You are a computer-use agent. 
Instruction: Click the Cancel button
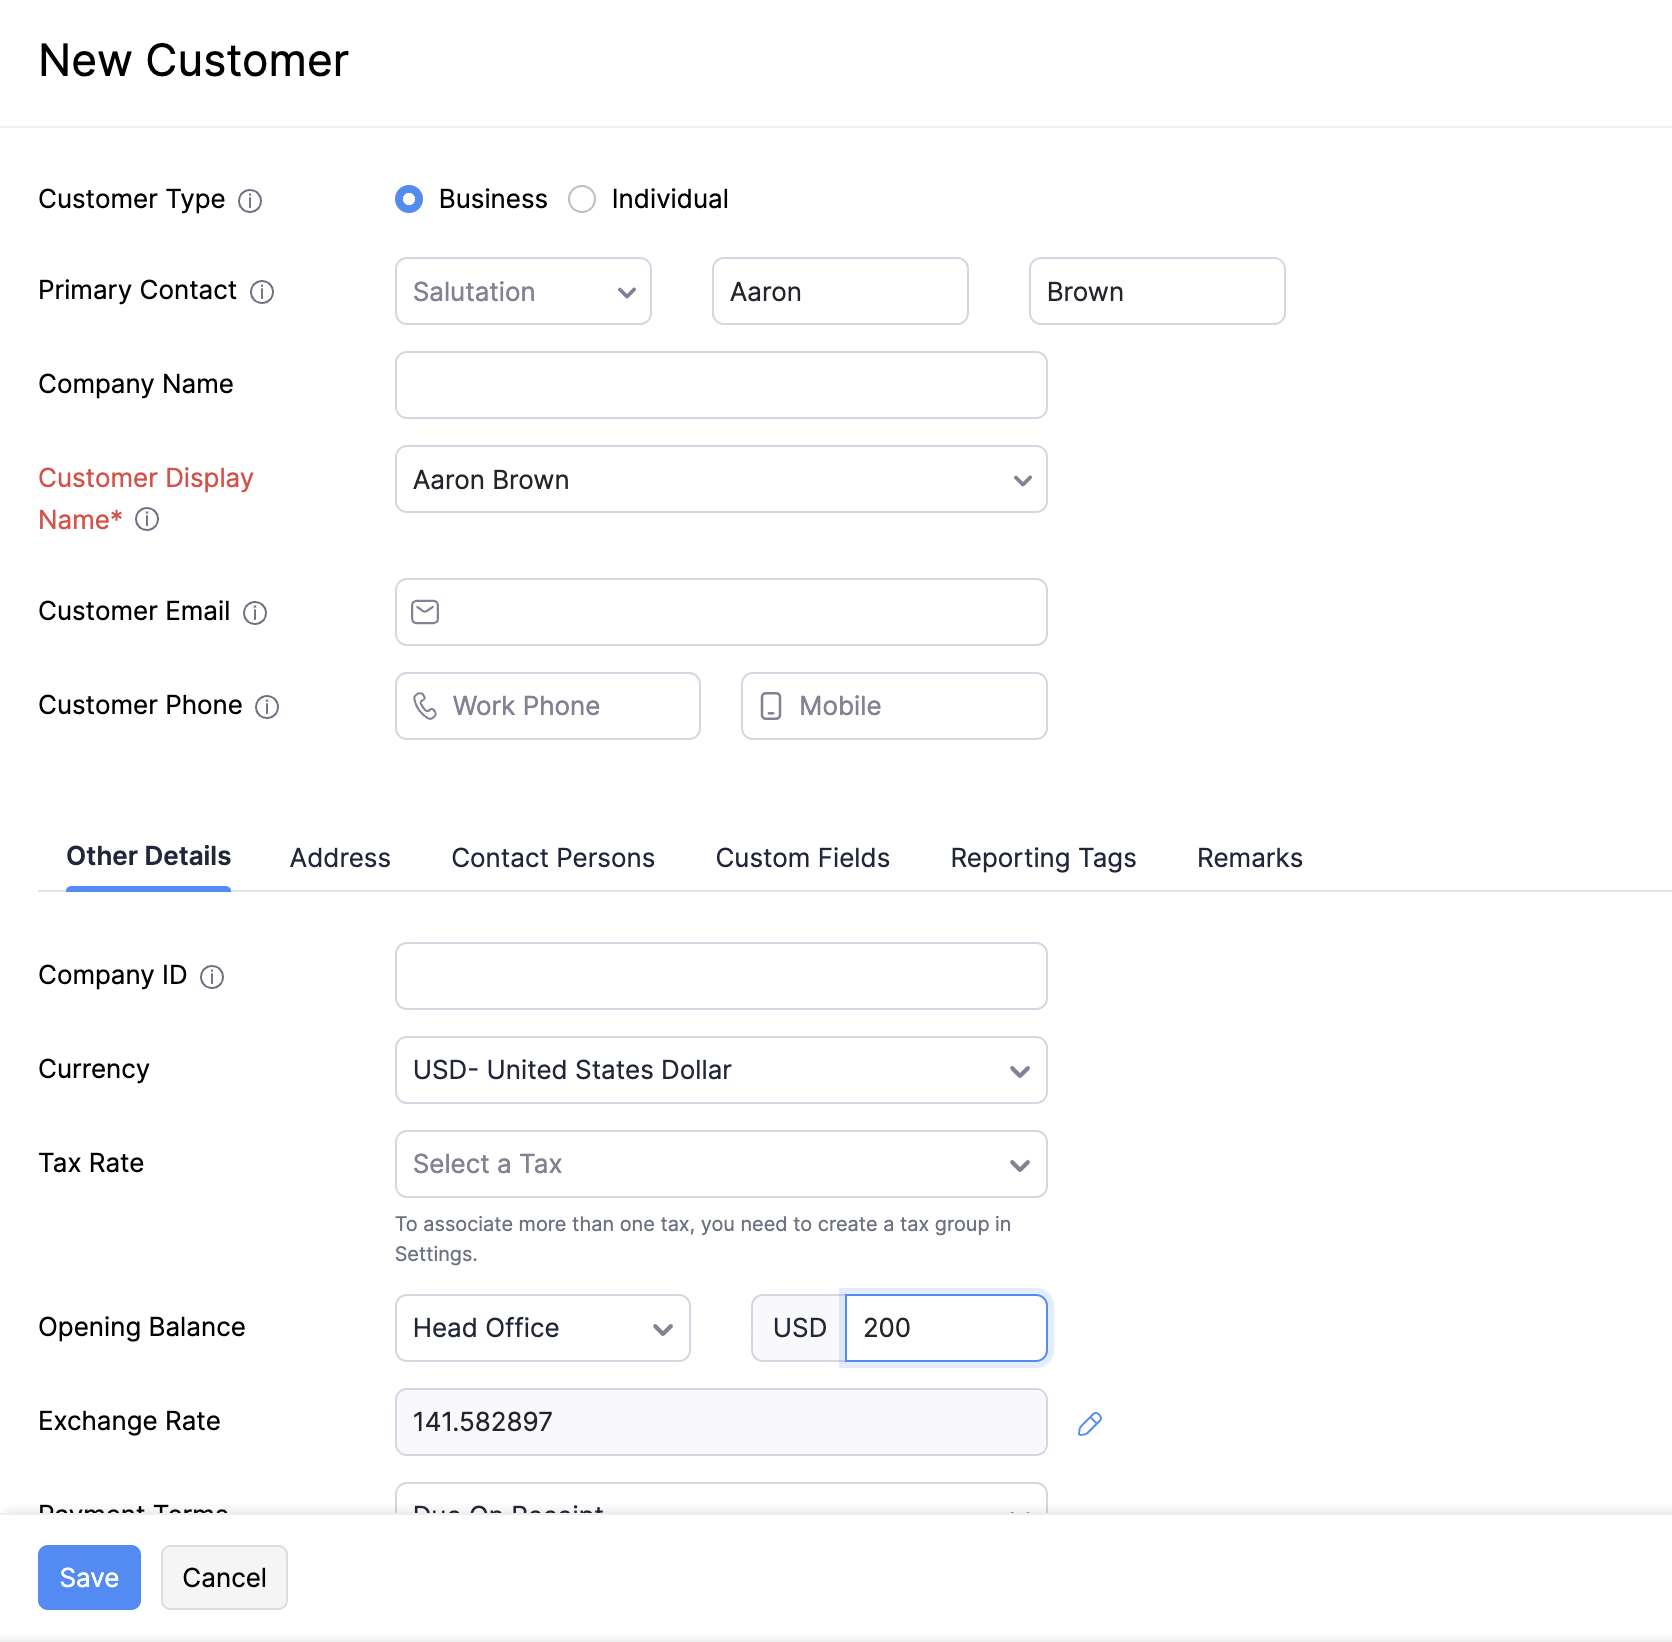click(224, 1577)
